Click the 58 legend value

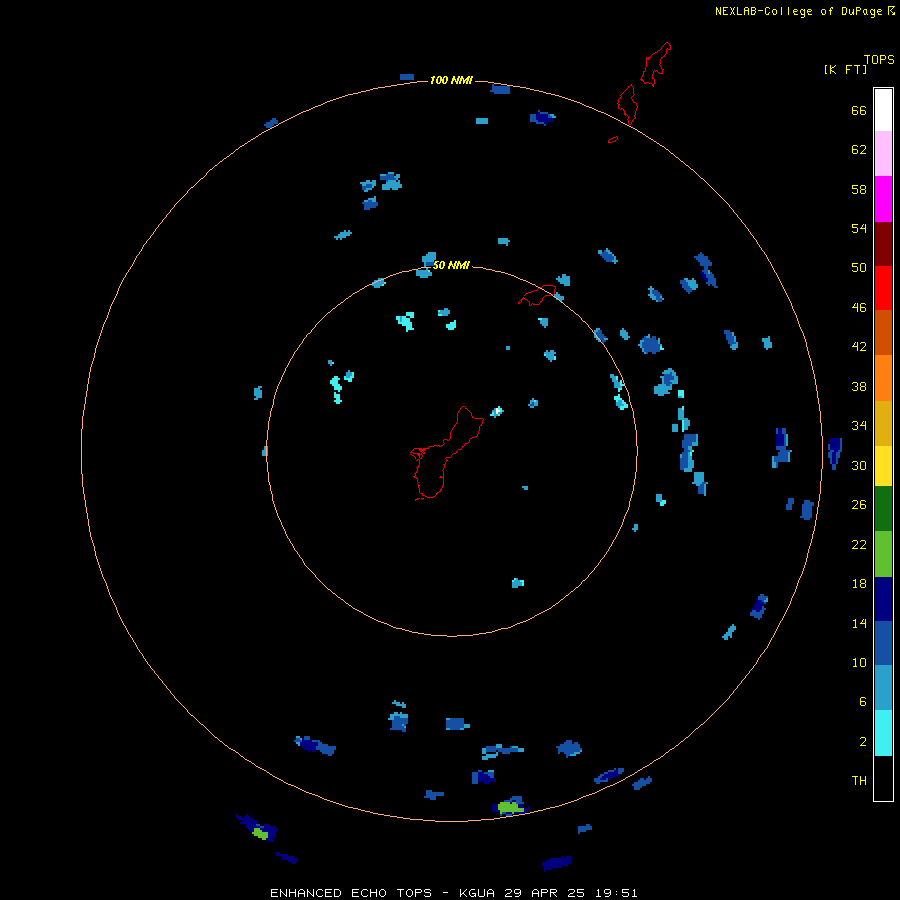pyautogui.click(x=859, y=189)
